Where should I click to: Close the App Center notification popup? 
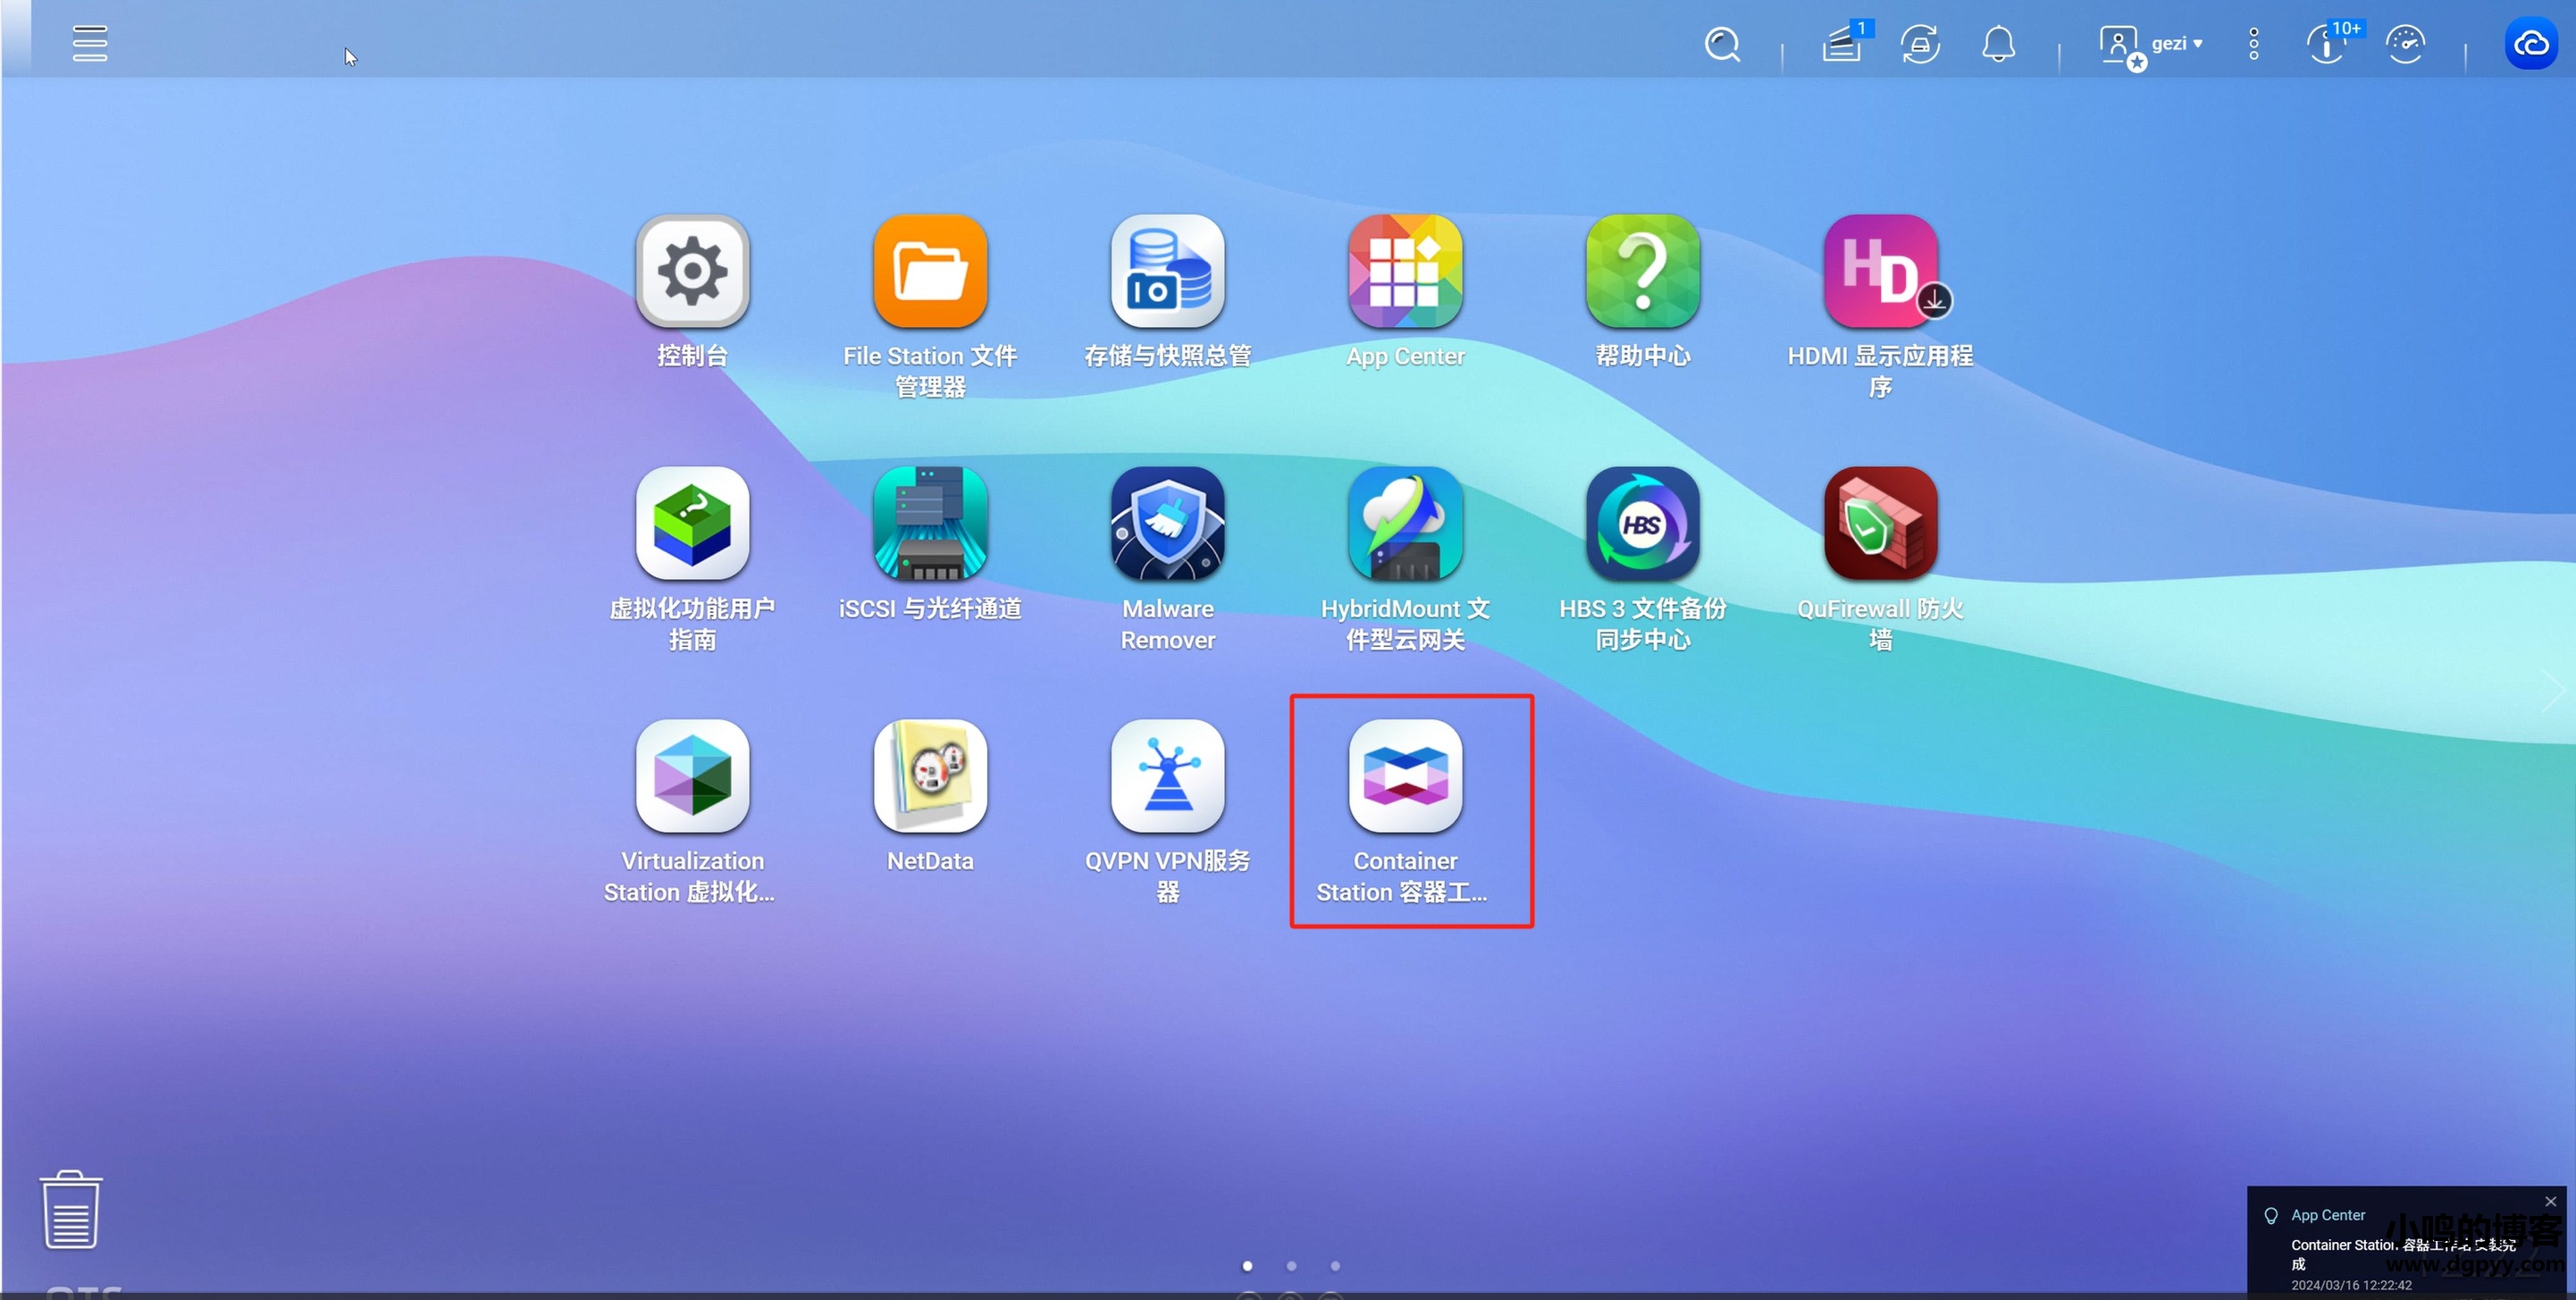tap(2550, 1201)
